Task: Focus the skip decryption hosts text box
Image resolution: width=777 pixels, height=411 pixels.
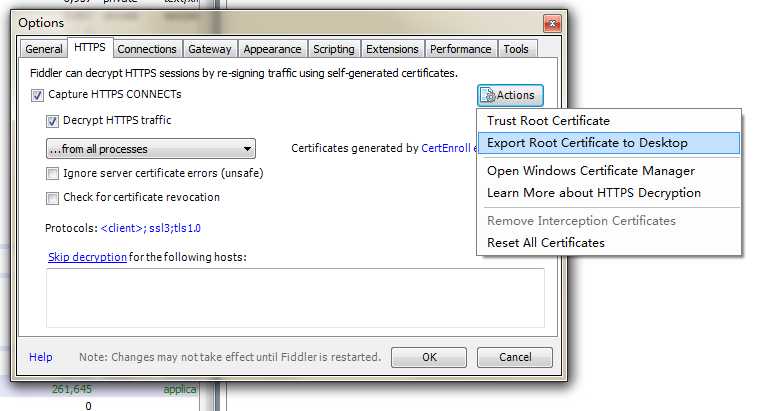Action: 295,298
